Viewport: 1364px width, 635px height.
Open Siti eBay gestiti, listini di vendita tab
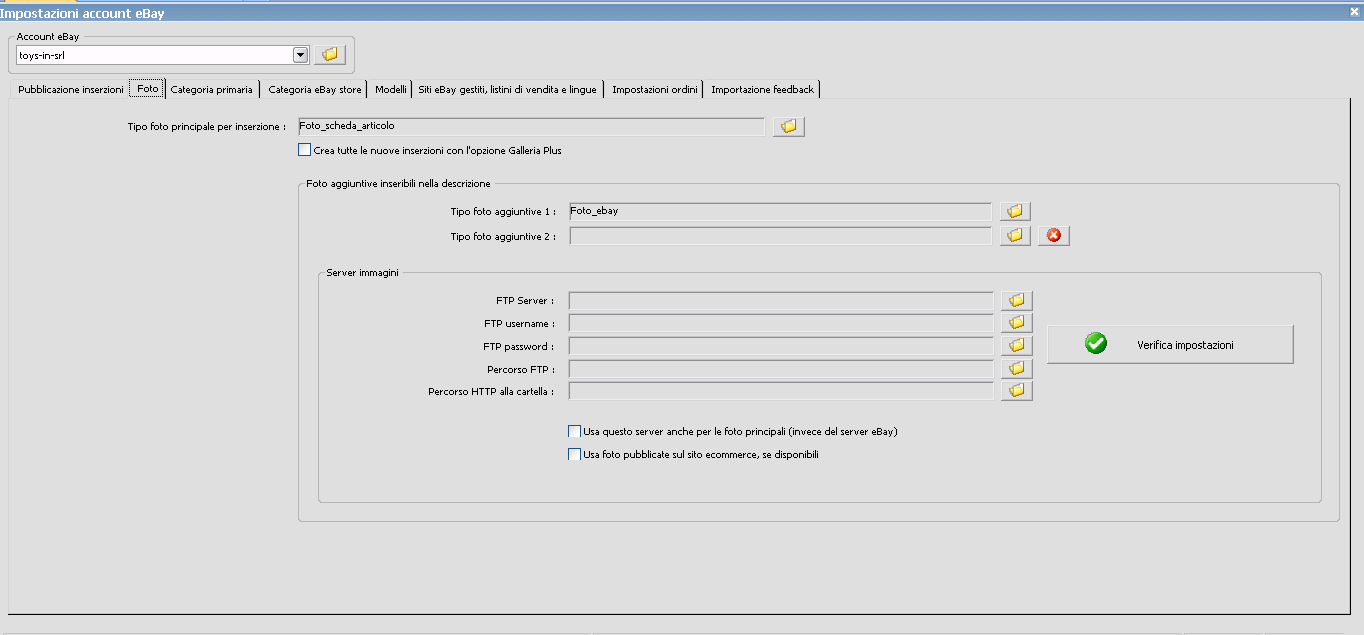tap(508, 89)
